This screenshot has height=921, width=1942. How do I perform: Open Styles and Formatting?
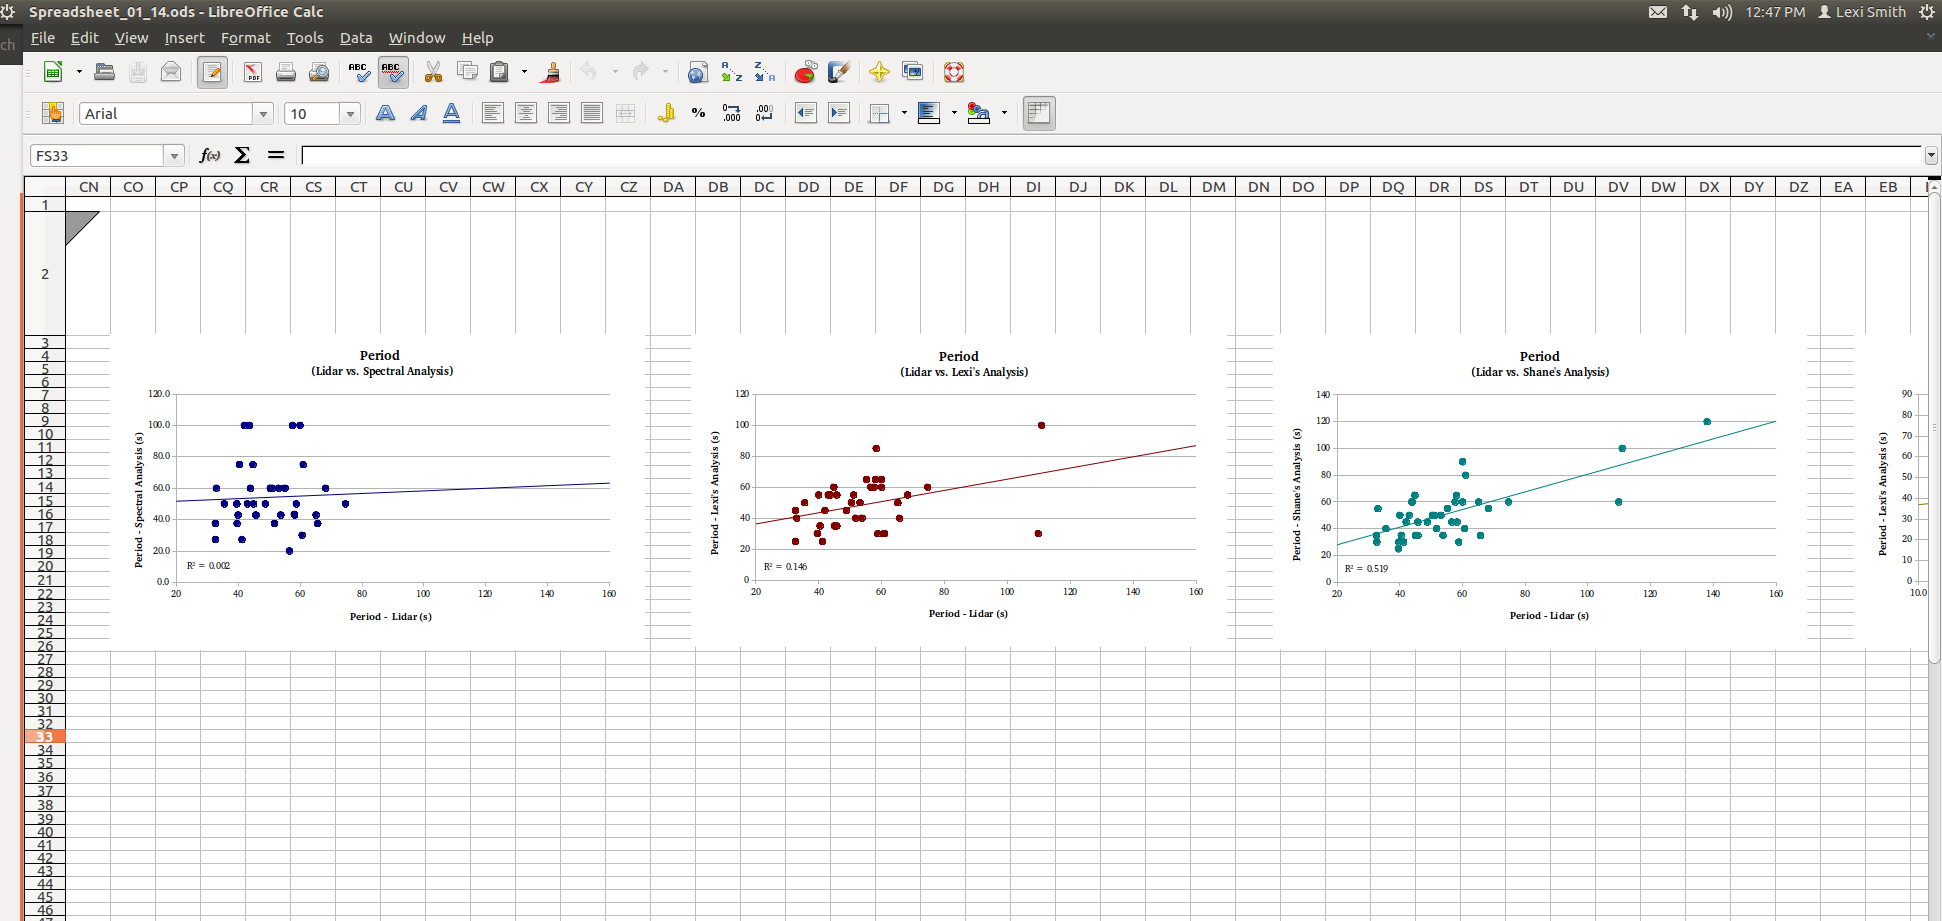click(x=53, y=113)
